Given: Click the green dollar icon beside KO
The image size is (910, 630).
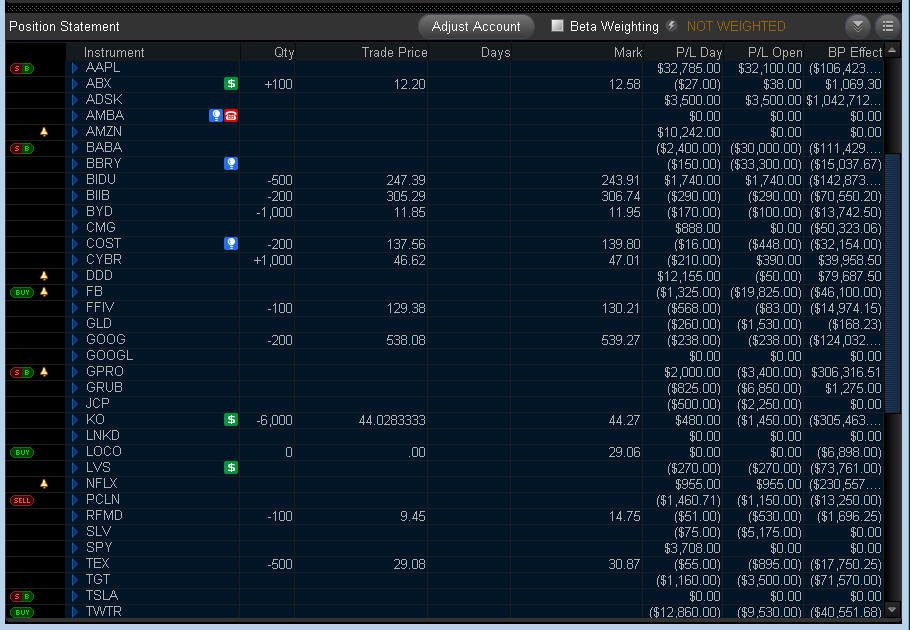Looking at the screenshot, I should [231, 419].
